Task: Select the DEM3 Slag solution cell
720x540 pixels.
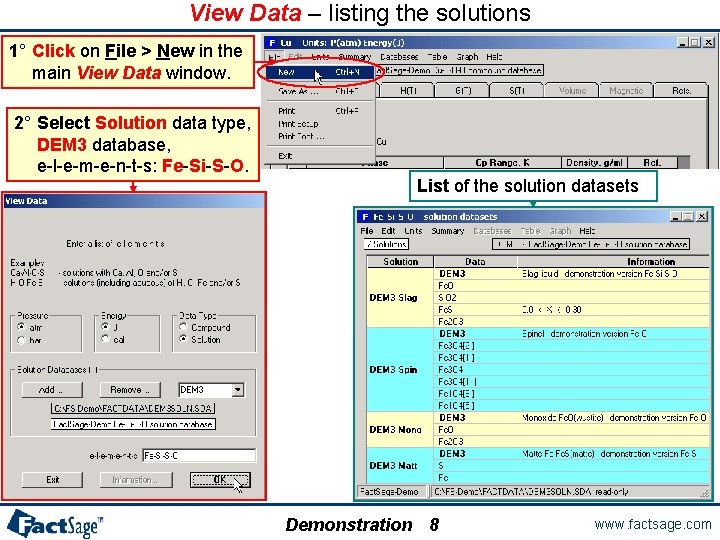Action: [x=400, y=298]
